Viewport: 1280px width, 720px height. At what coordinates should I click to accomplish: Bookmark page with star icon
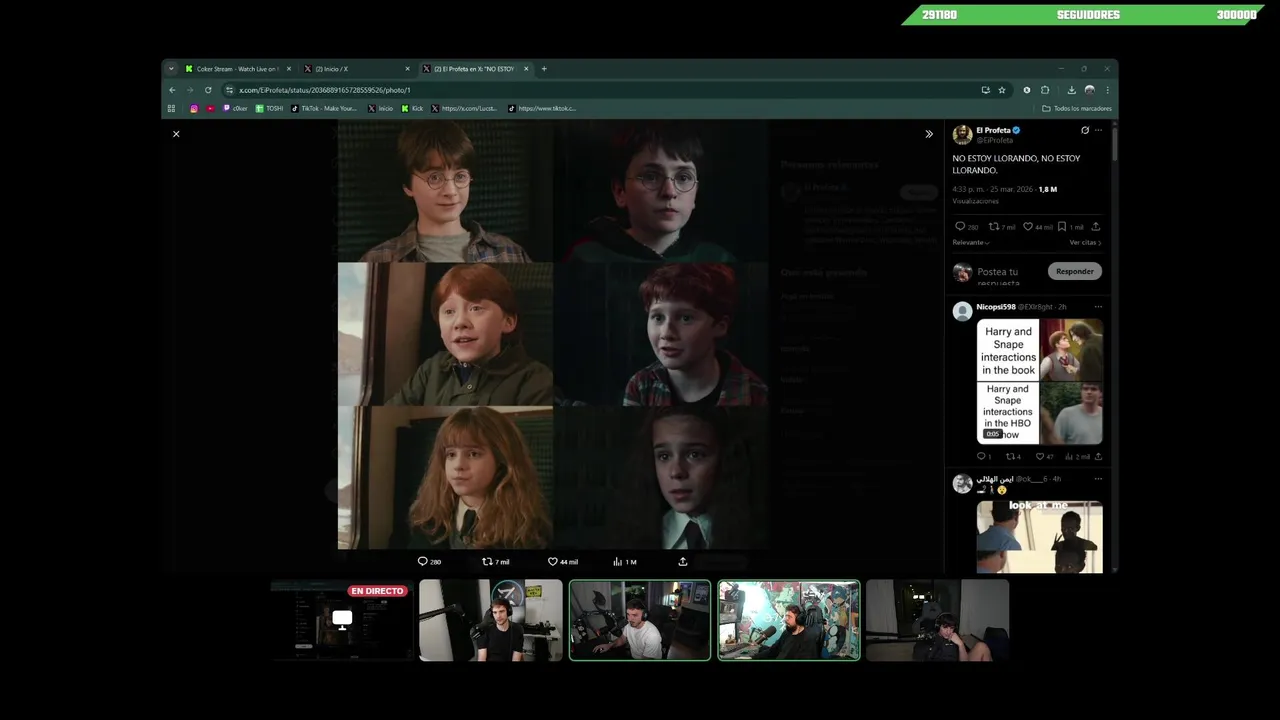pos(1001,90)
